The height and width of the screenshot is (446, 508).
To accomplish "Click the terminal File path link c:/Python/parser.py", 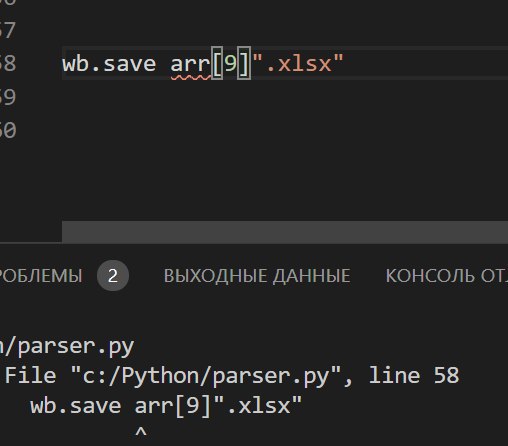I will click(206, 376).
